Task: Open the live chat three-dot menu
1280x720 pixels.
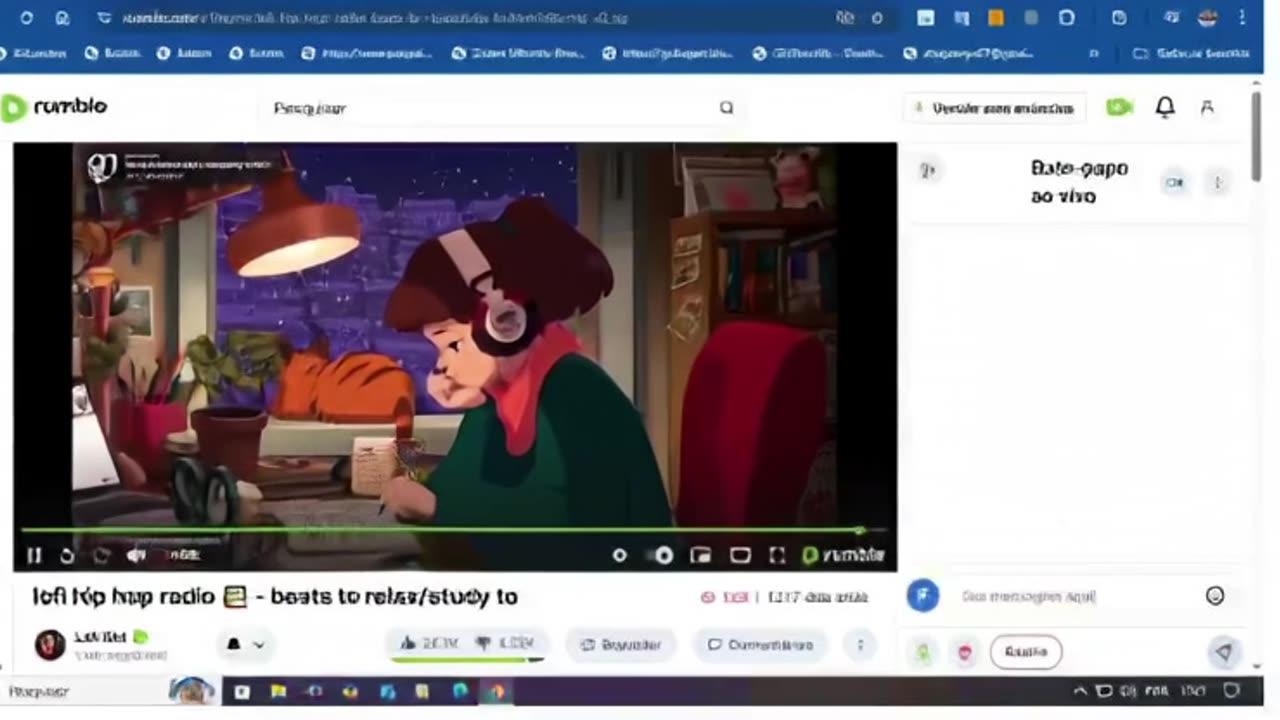Action: point(1218,182)
